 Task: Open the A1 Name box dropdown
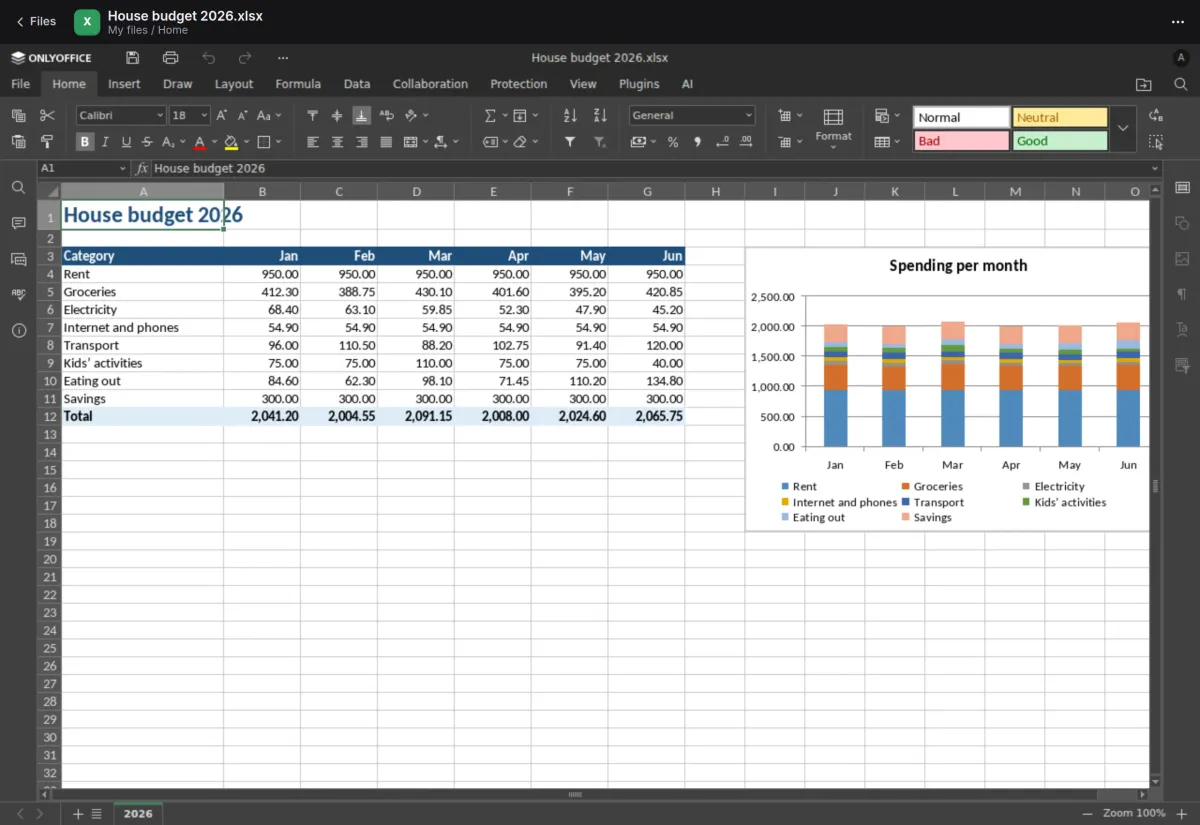coord(124,169)
